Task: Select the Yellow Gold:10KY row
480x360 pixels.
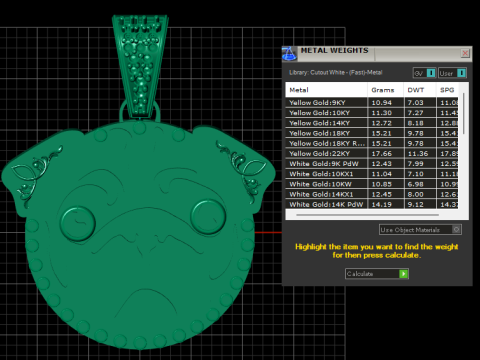Action: (372, 113)
